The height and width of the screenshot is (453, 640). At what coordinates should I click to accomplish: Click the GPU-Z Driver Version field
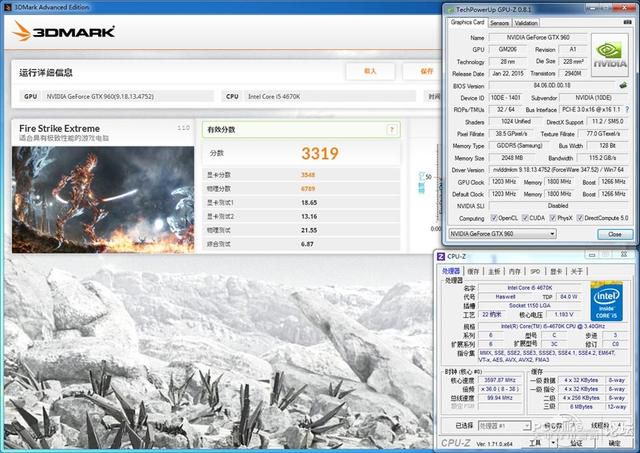tap(558, 169)
